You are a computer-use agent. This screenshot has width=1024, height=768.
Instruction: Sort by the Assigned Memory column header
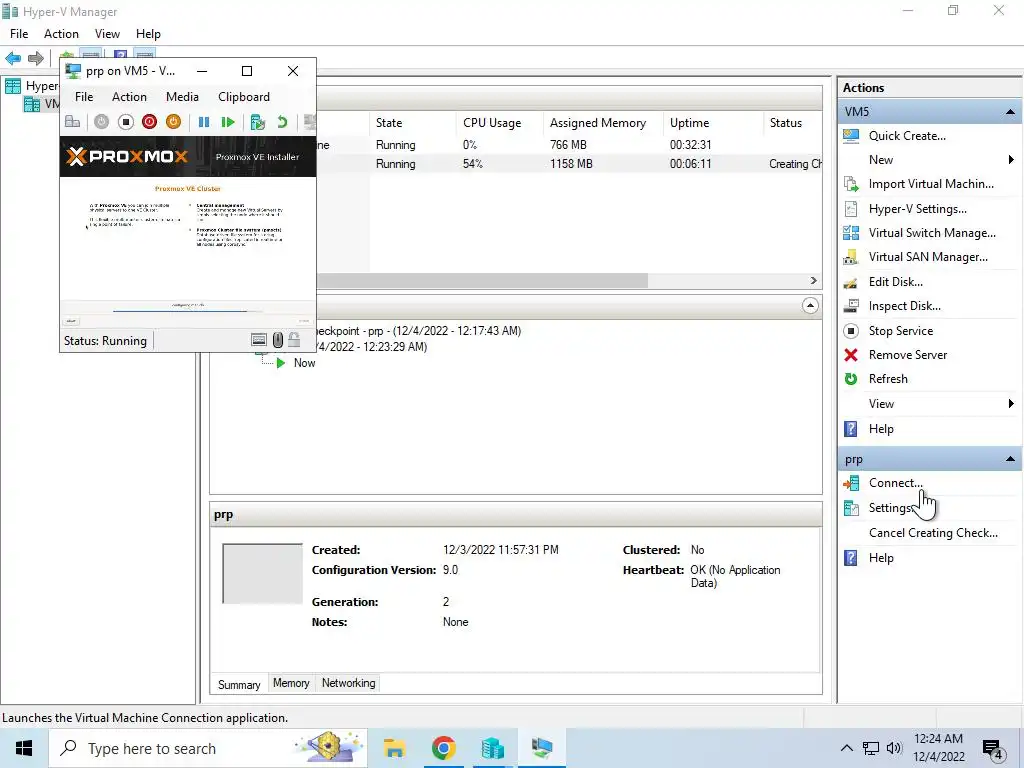(603, 123)
